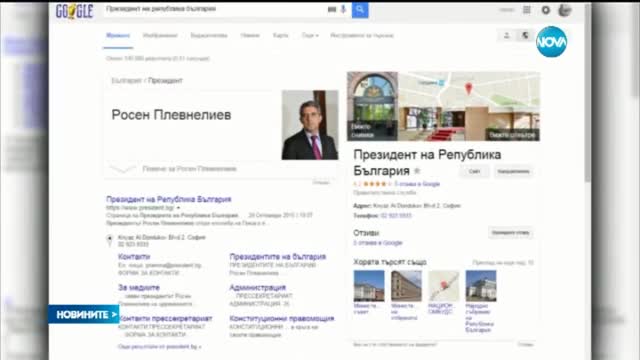
Task: Click Повече за Росен Плевнелиев
Action: click(x=189, y=169)
